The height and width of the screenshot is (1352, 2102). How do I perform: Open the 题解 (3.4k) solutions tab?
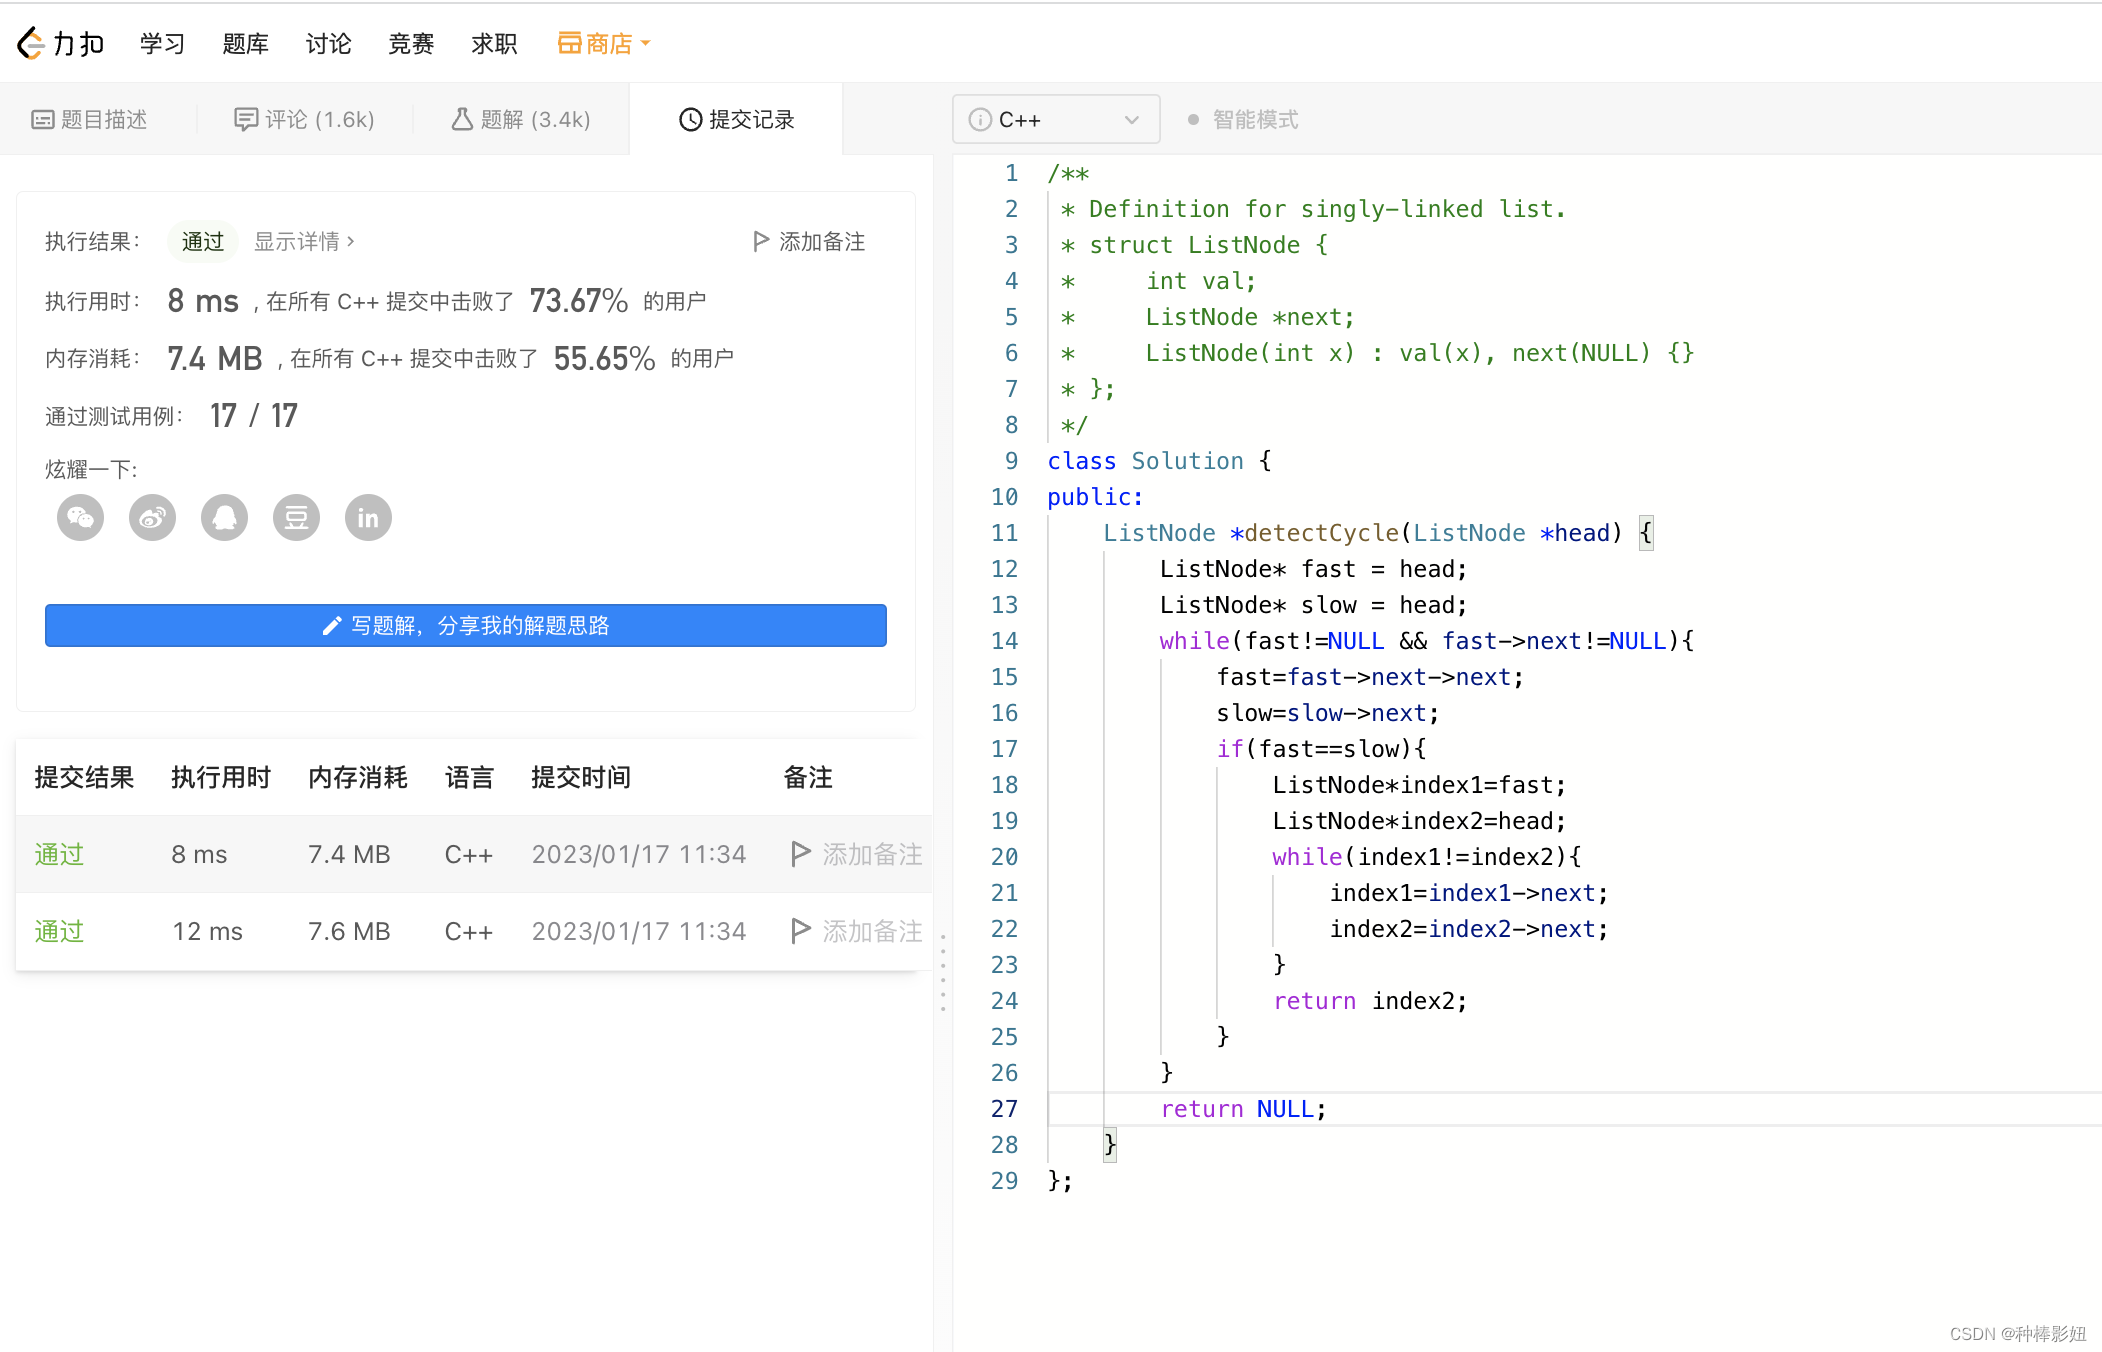pyautogui.click(x=521, y=120)
